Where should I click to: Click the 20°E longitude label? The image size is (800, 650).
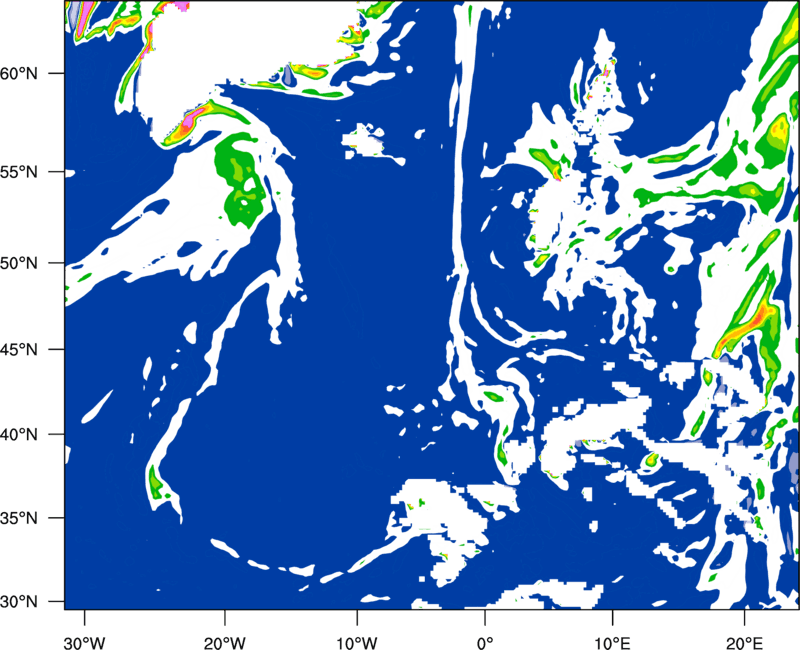coord(744,643)
